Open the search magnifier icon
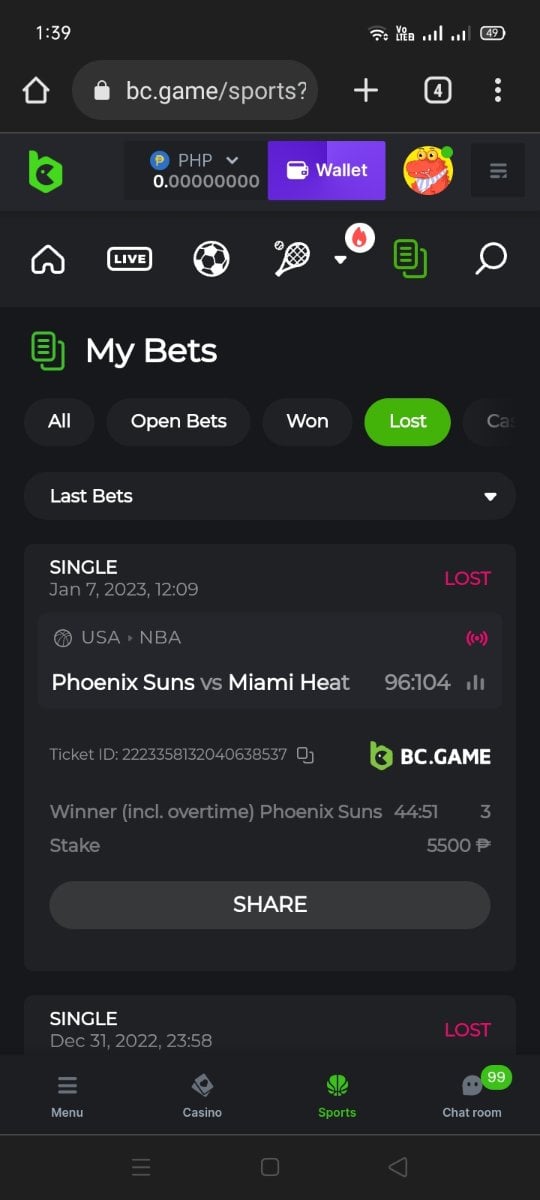The height and width of the screenshot is (1200, 540). click(x=491, y=259)
